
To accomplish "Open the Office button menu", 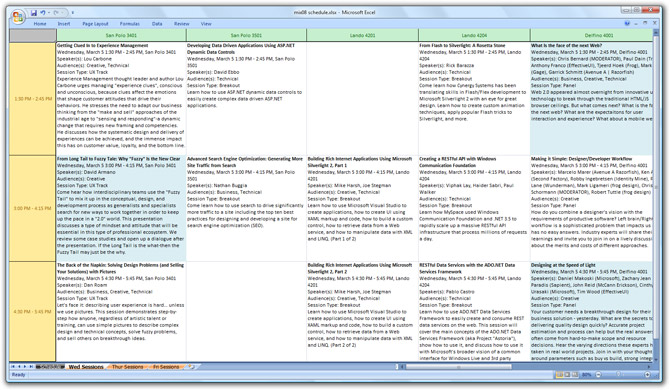I will 18,17.
